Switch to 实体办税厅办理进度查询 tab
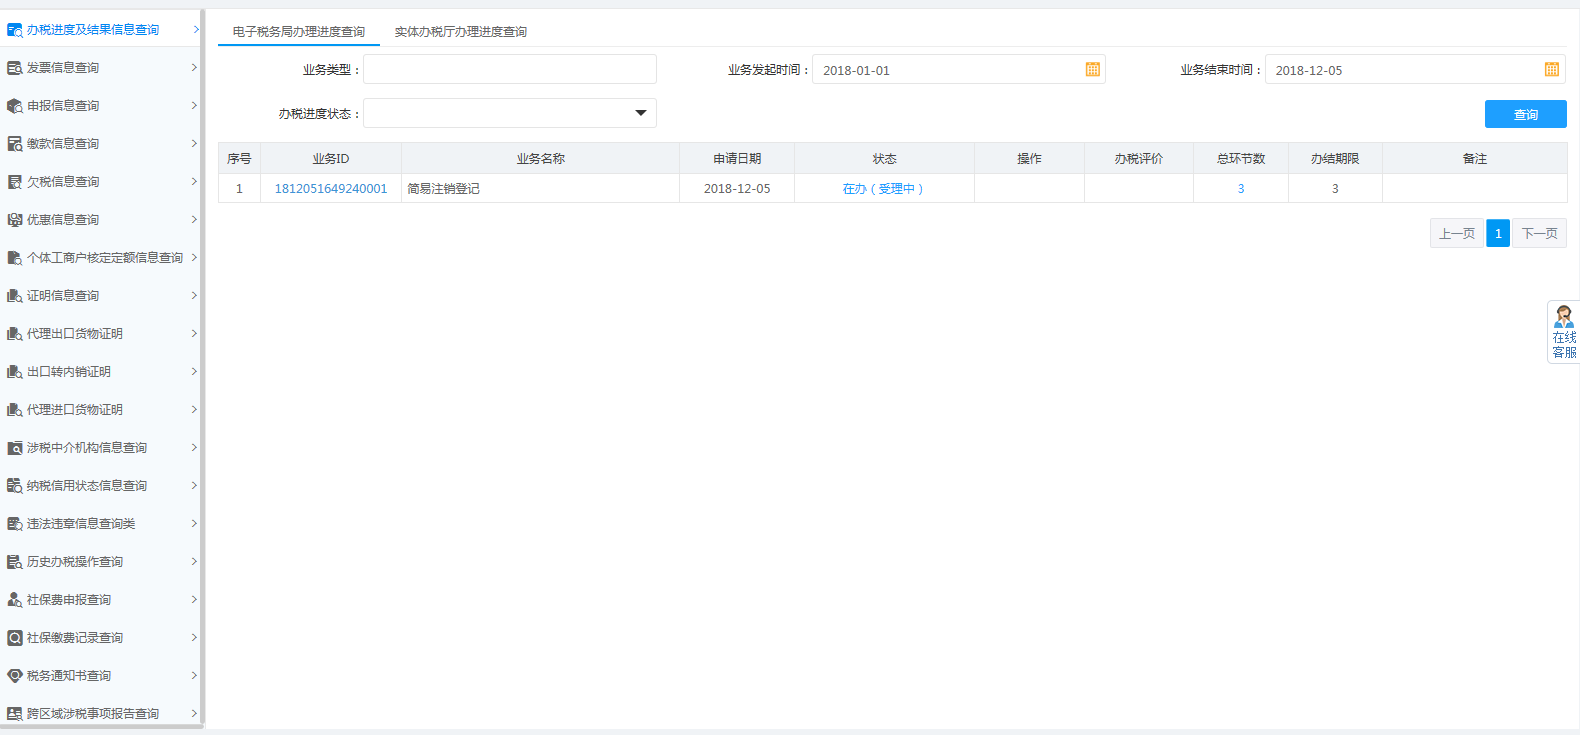This screenshot has height=735, width=1580. coord(460,32)
